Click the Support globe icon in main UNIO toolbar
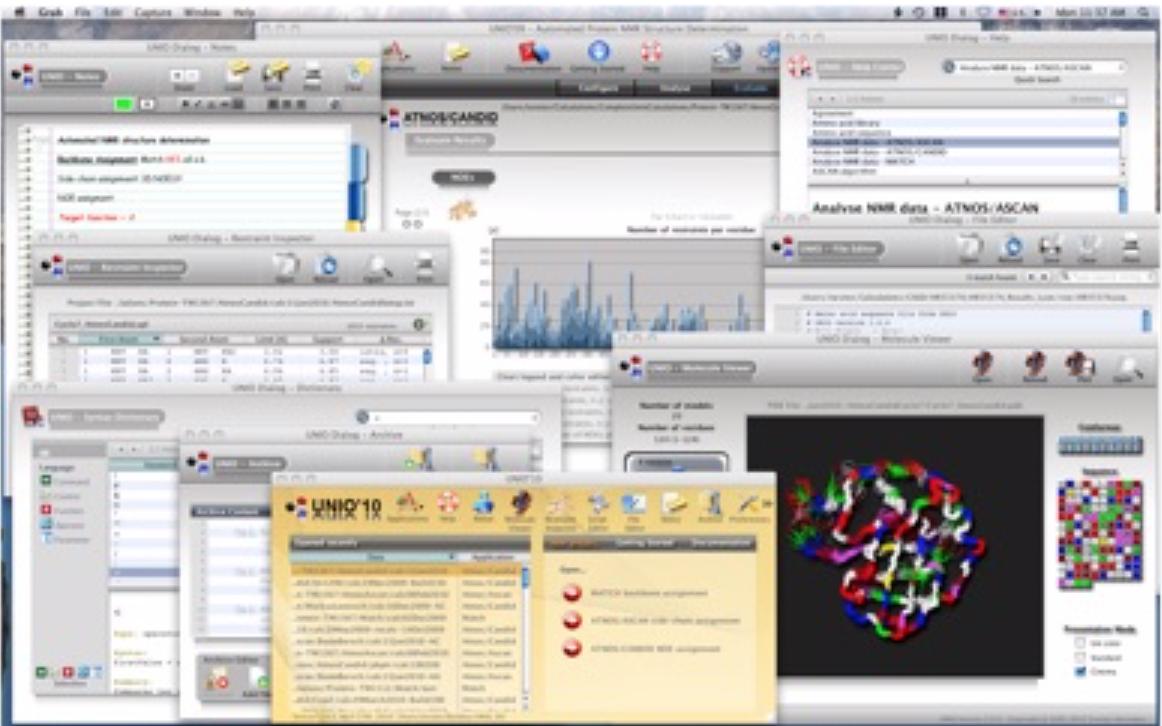Image resolution: width=1162 pixels, height=726 pixels. tap(726, 56)
